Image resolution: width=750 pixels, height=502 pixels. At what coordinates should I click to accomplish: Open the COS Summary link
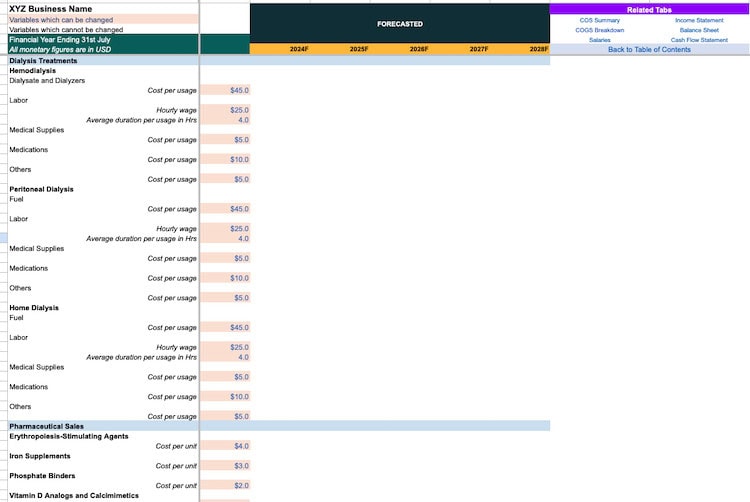pos(599,20)
